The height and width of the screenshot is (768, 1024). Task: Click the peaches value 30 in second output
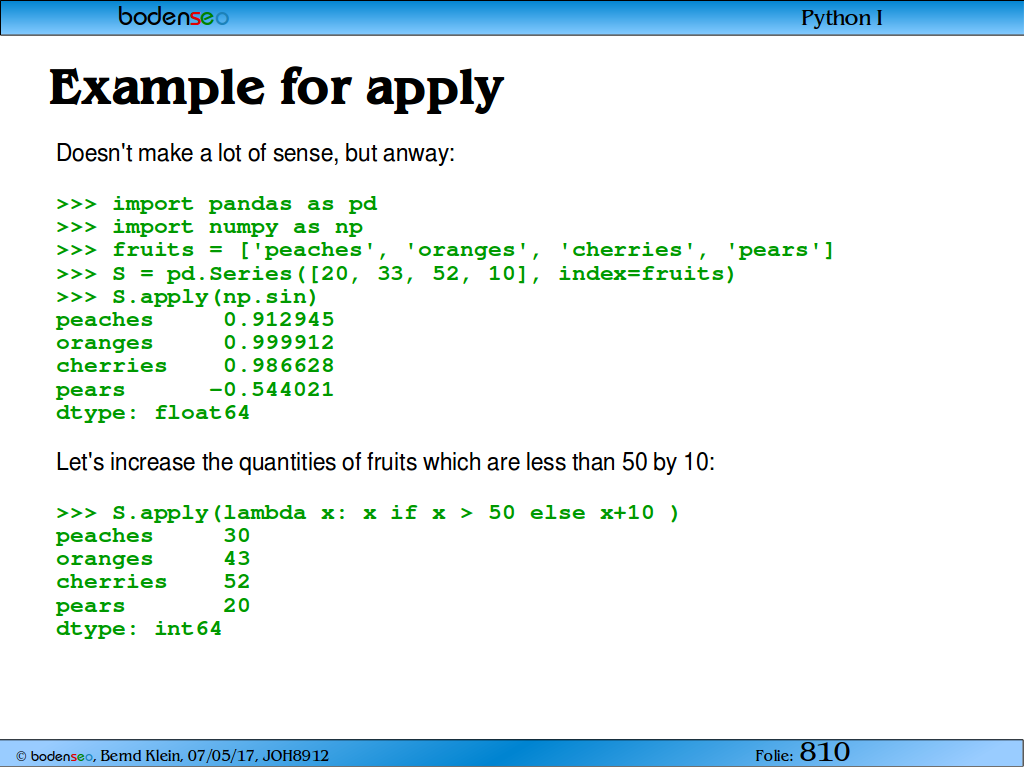pyautogui.click(x=236, y=536)
